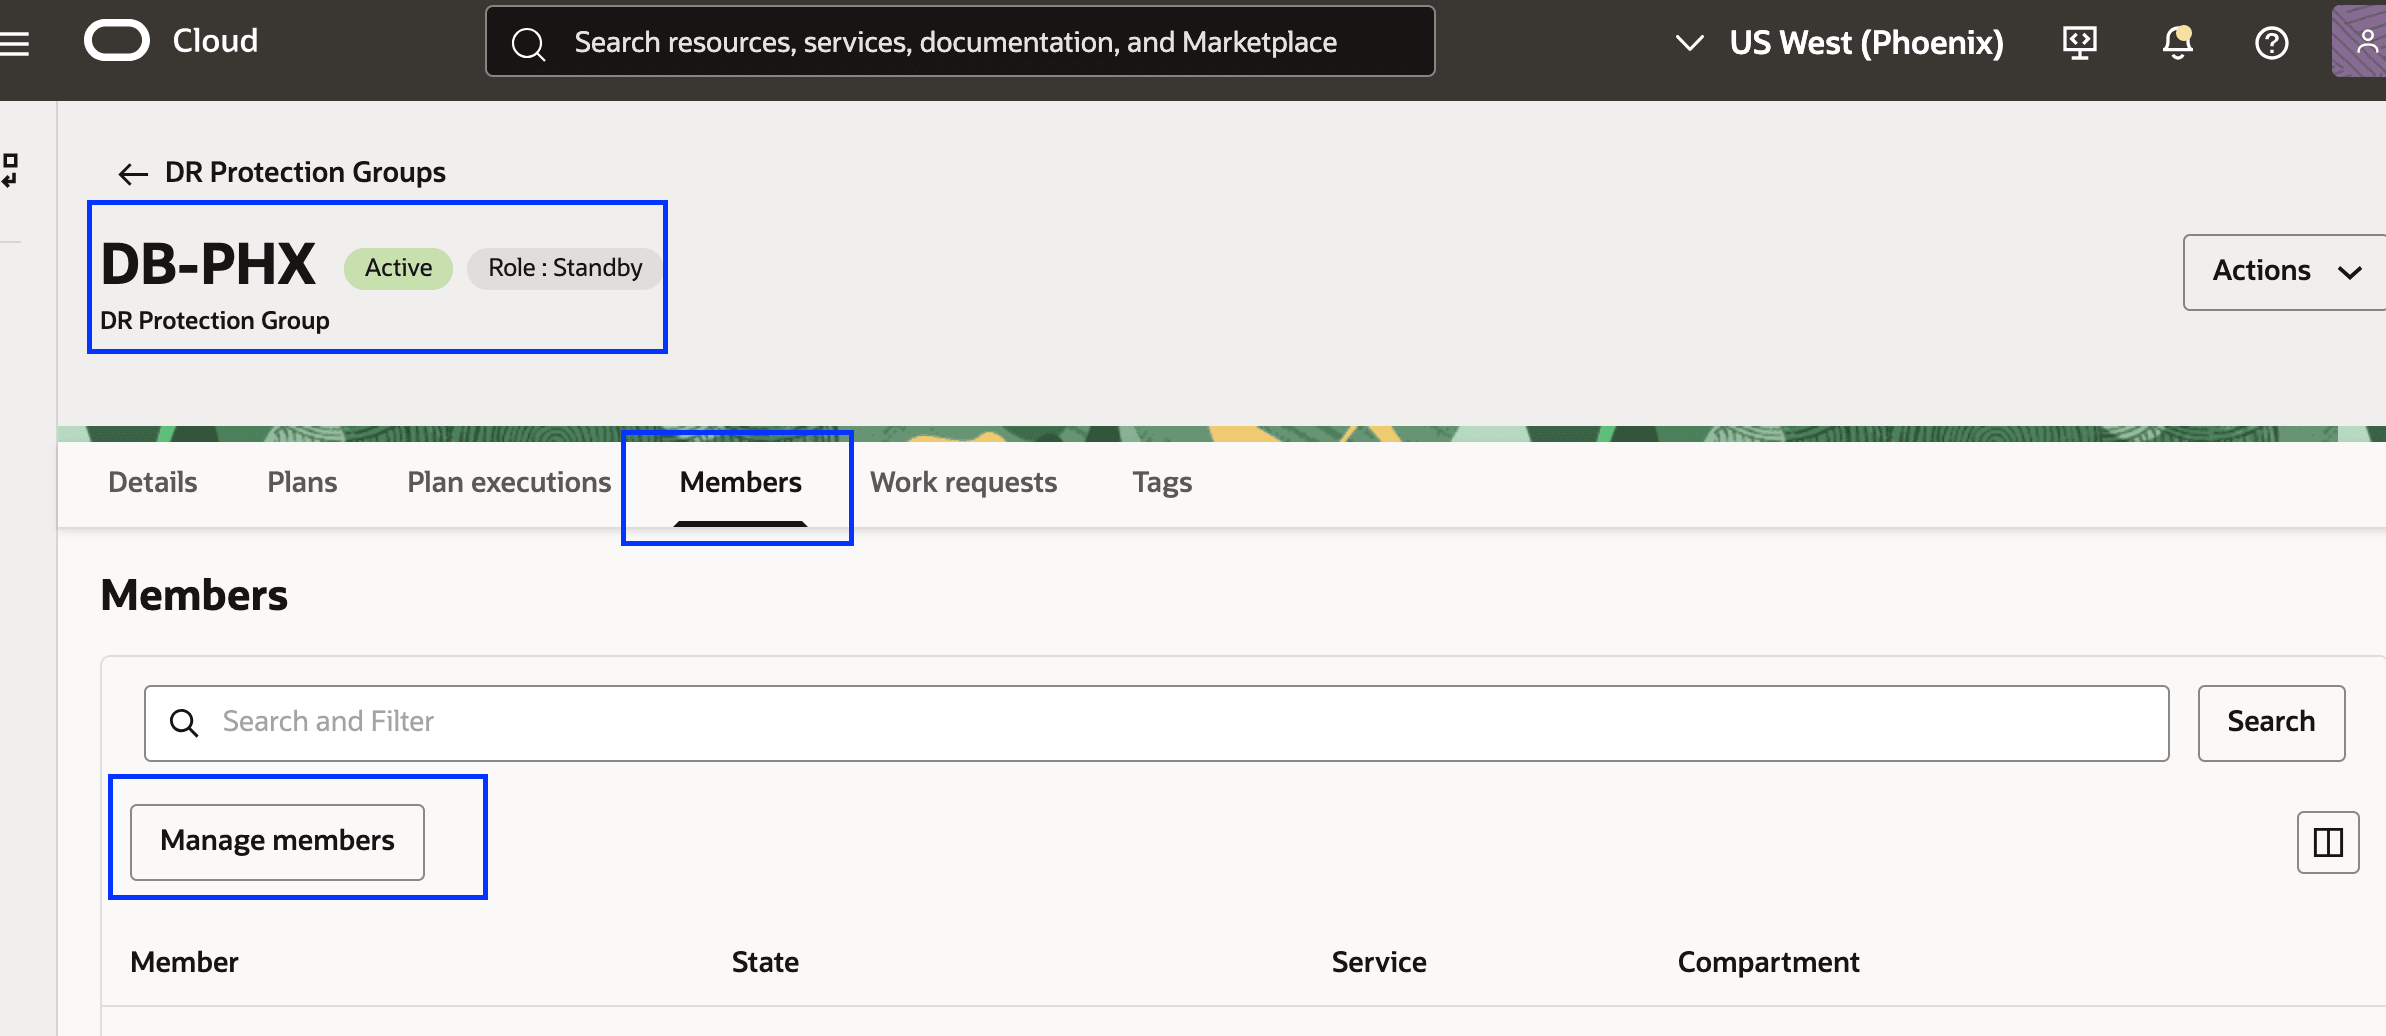The width and height of the screenshot is (2386, 1036).
Task: Switch to the Details tab
Action: [153, 483]
